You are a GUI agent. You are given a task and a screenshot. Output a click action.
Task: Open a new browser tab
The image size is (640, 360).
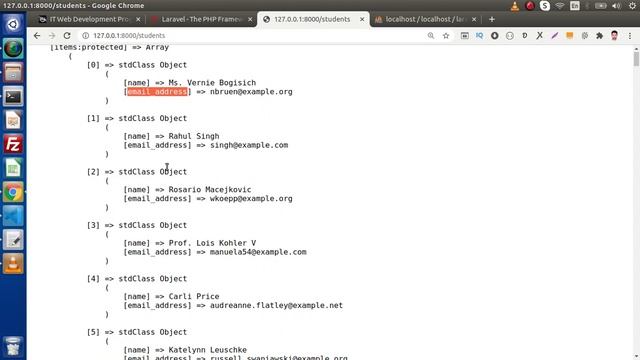[492, 19]
